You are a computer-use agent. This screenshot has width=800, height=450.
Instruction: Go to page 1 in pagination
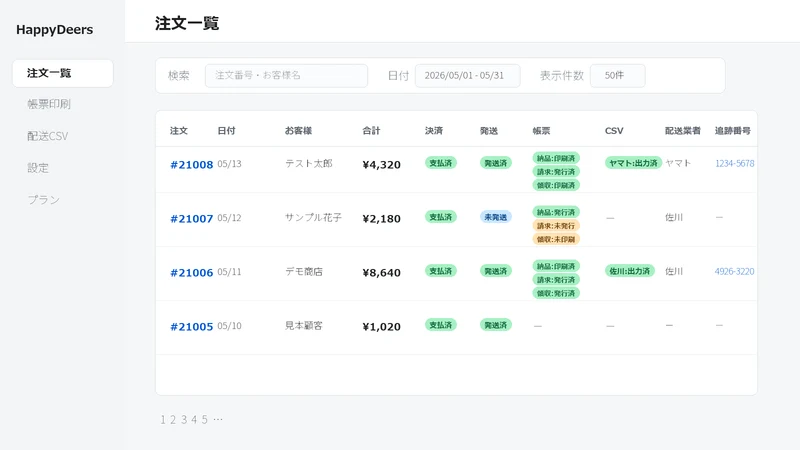tap(163, 419)
